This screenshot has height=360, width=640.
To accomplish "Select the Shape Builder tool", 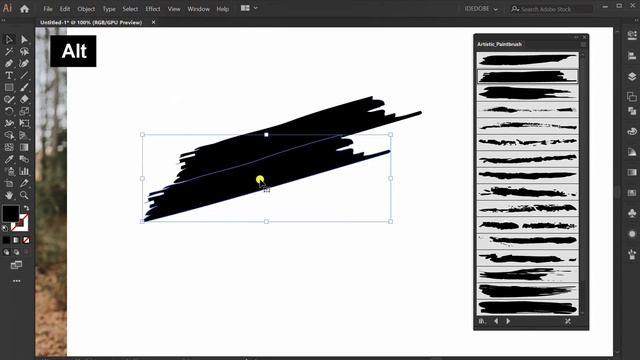I will pyautogui.click(x=9, y=135).
